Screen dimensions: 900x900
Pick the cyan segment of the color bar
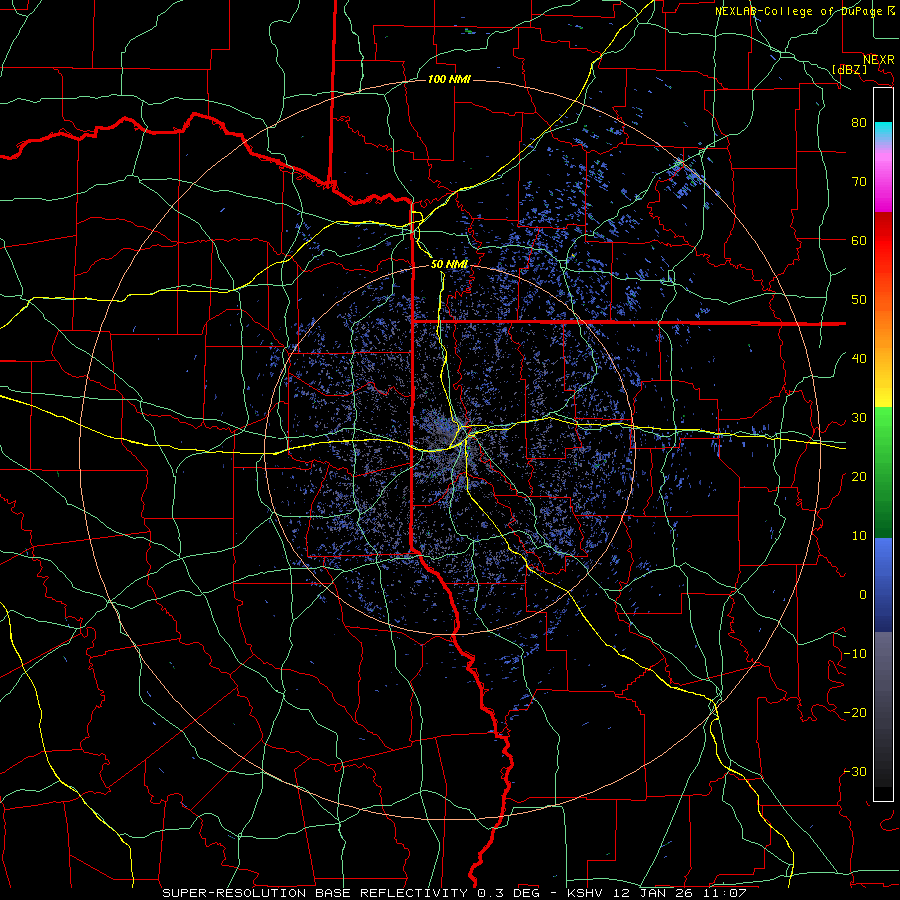click(x=883, y=132)
